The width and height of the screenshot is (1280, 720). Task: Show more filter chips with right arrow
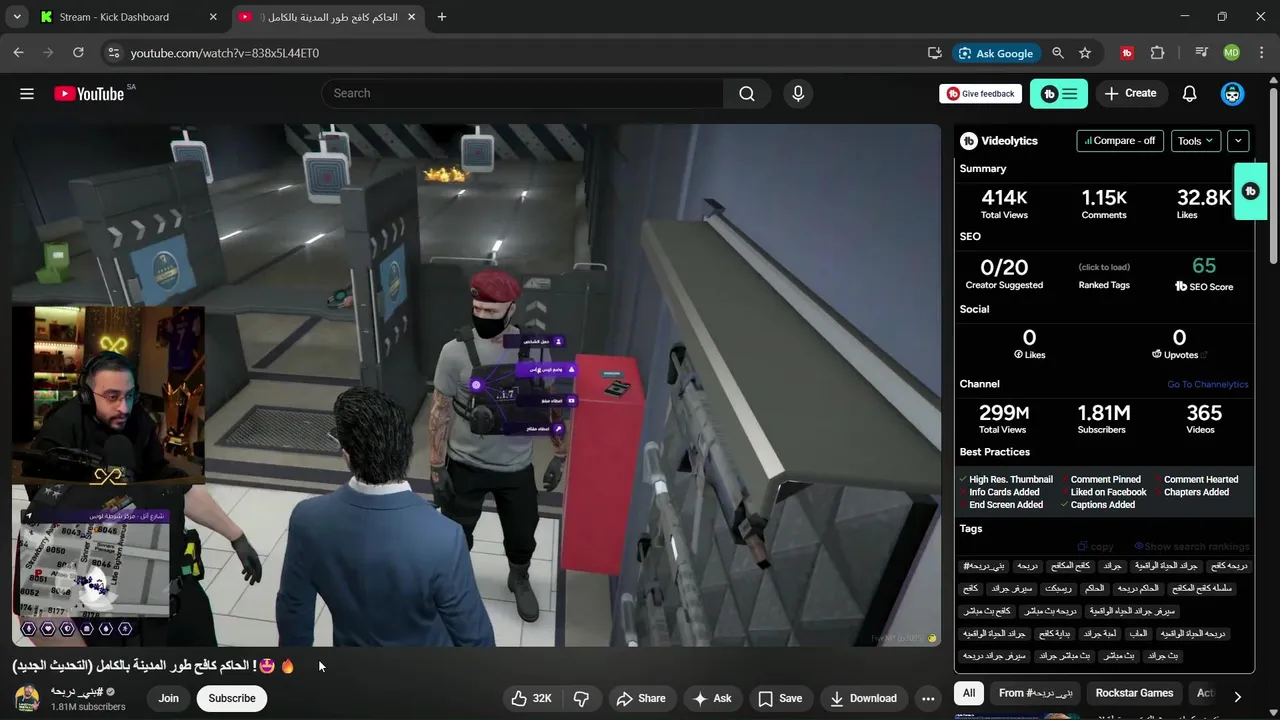[x=1237, y=697]
